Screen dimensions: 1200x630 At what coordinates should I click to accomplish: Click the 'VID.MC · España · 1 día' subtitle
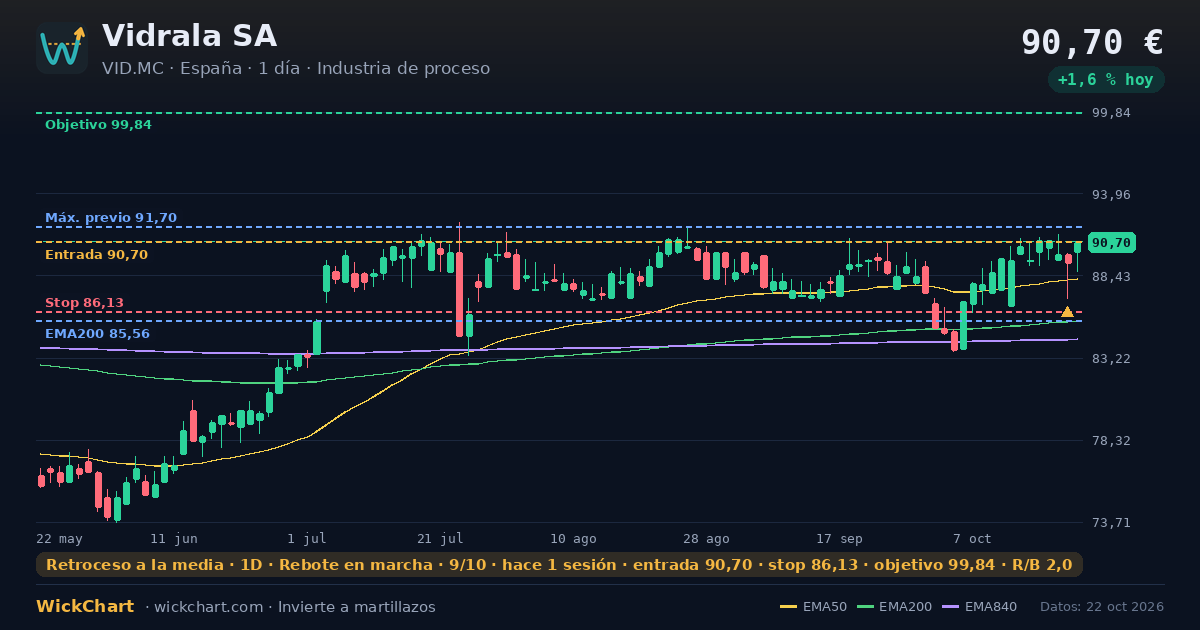pyautogui.click(x=200, y=68)
